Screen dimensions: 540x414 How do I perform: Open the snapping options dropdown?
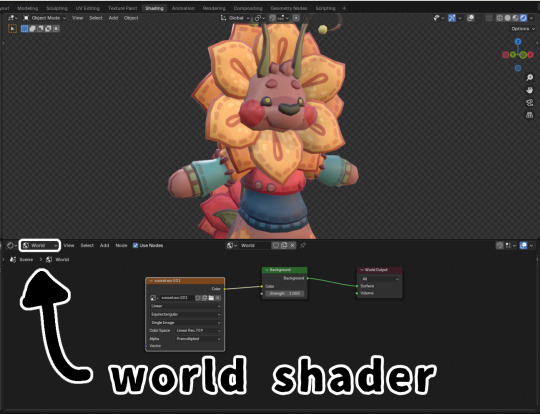[282, 18]
